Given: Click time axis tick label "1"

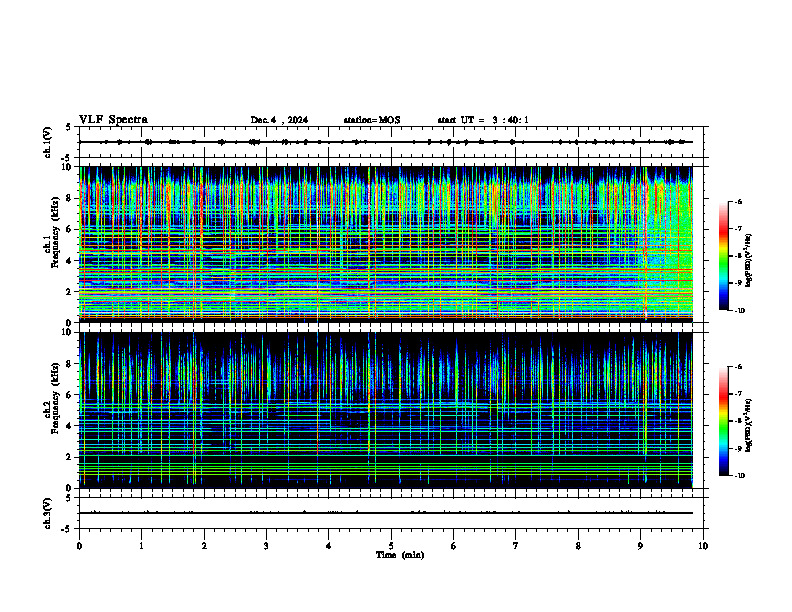Looking at the screenshot, I should (x=142, y=546).
